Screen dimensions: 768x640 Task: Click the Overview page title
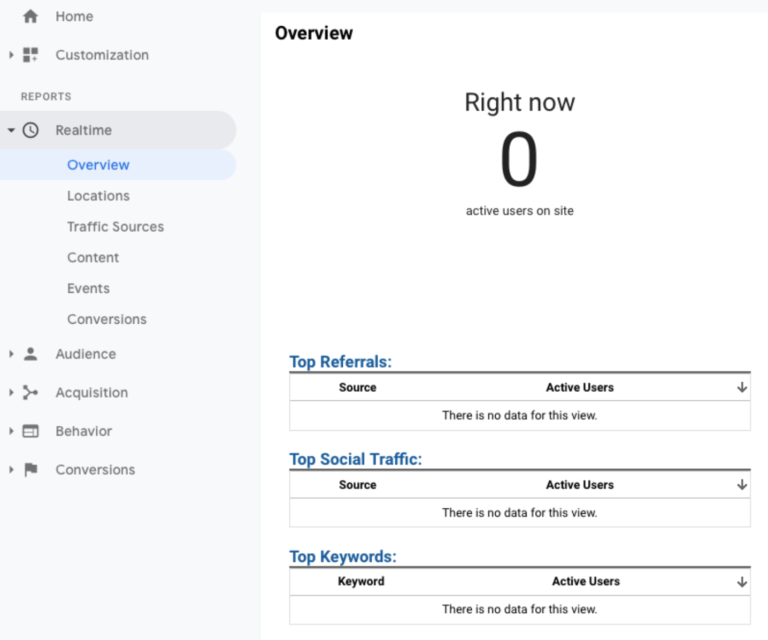[x=314, y=33]
